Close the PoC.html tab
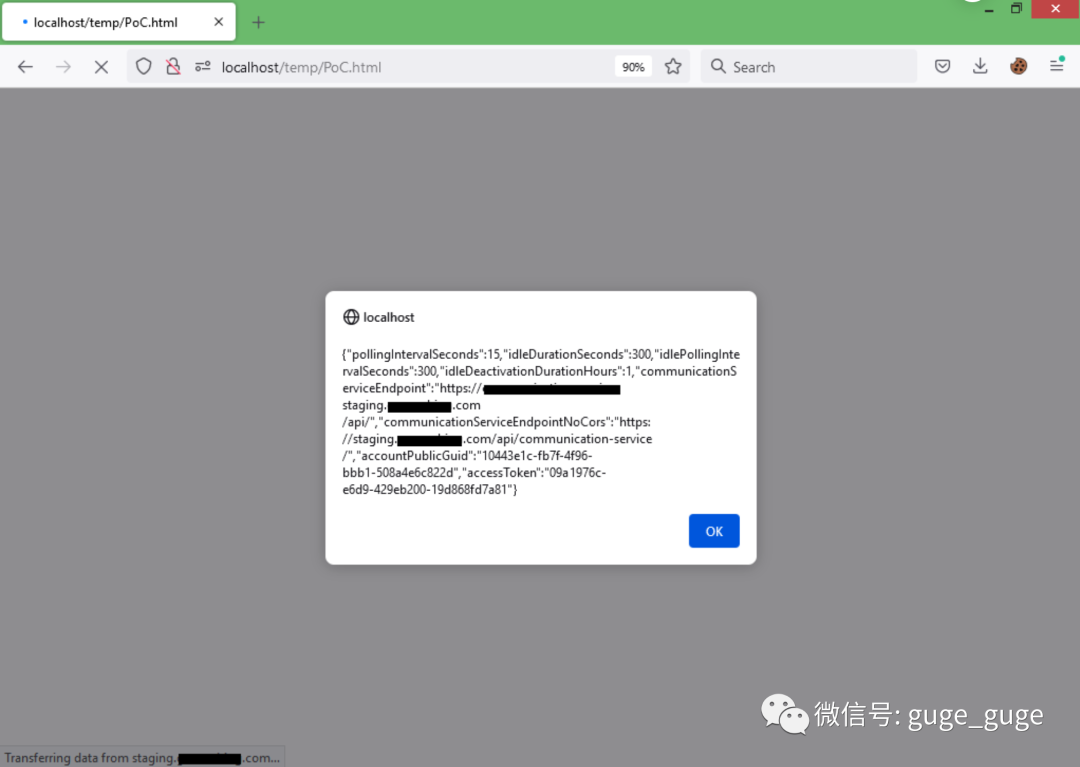Viewport: 1080px width, 767px height. pos(219,22)
